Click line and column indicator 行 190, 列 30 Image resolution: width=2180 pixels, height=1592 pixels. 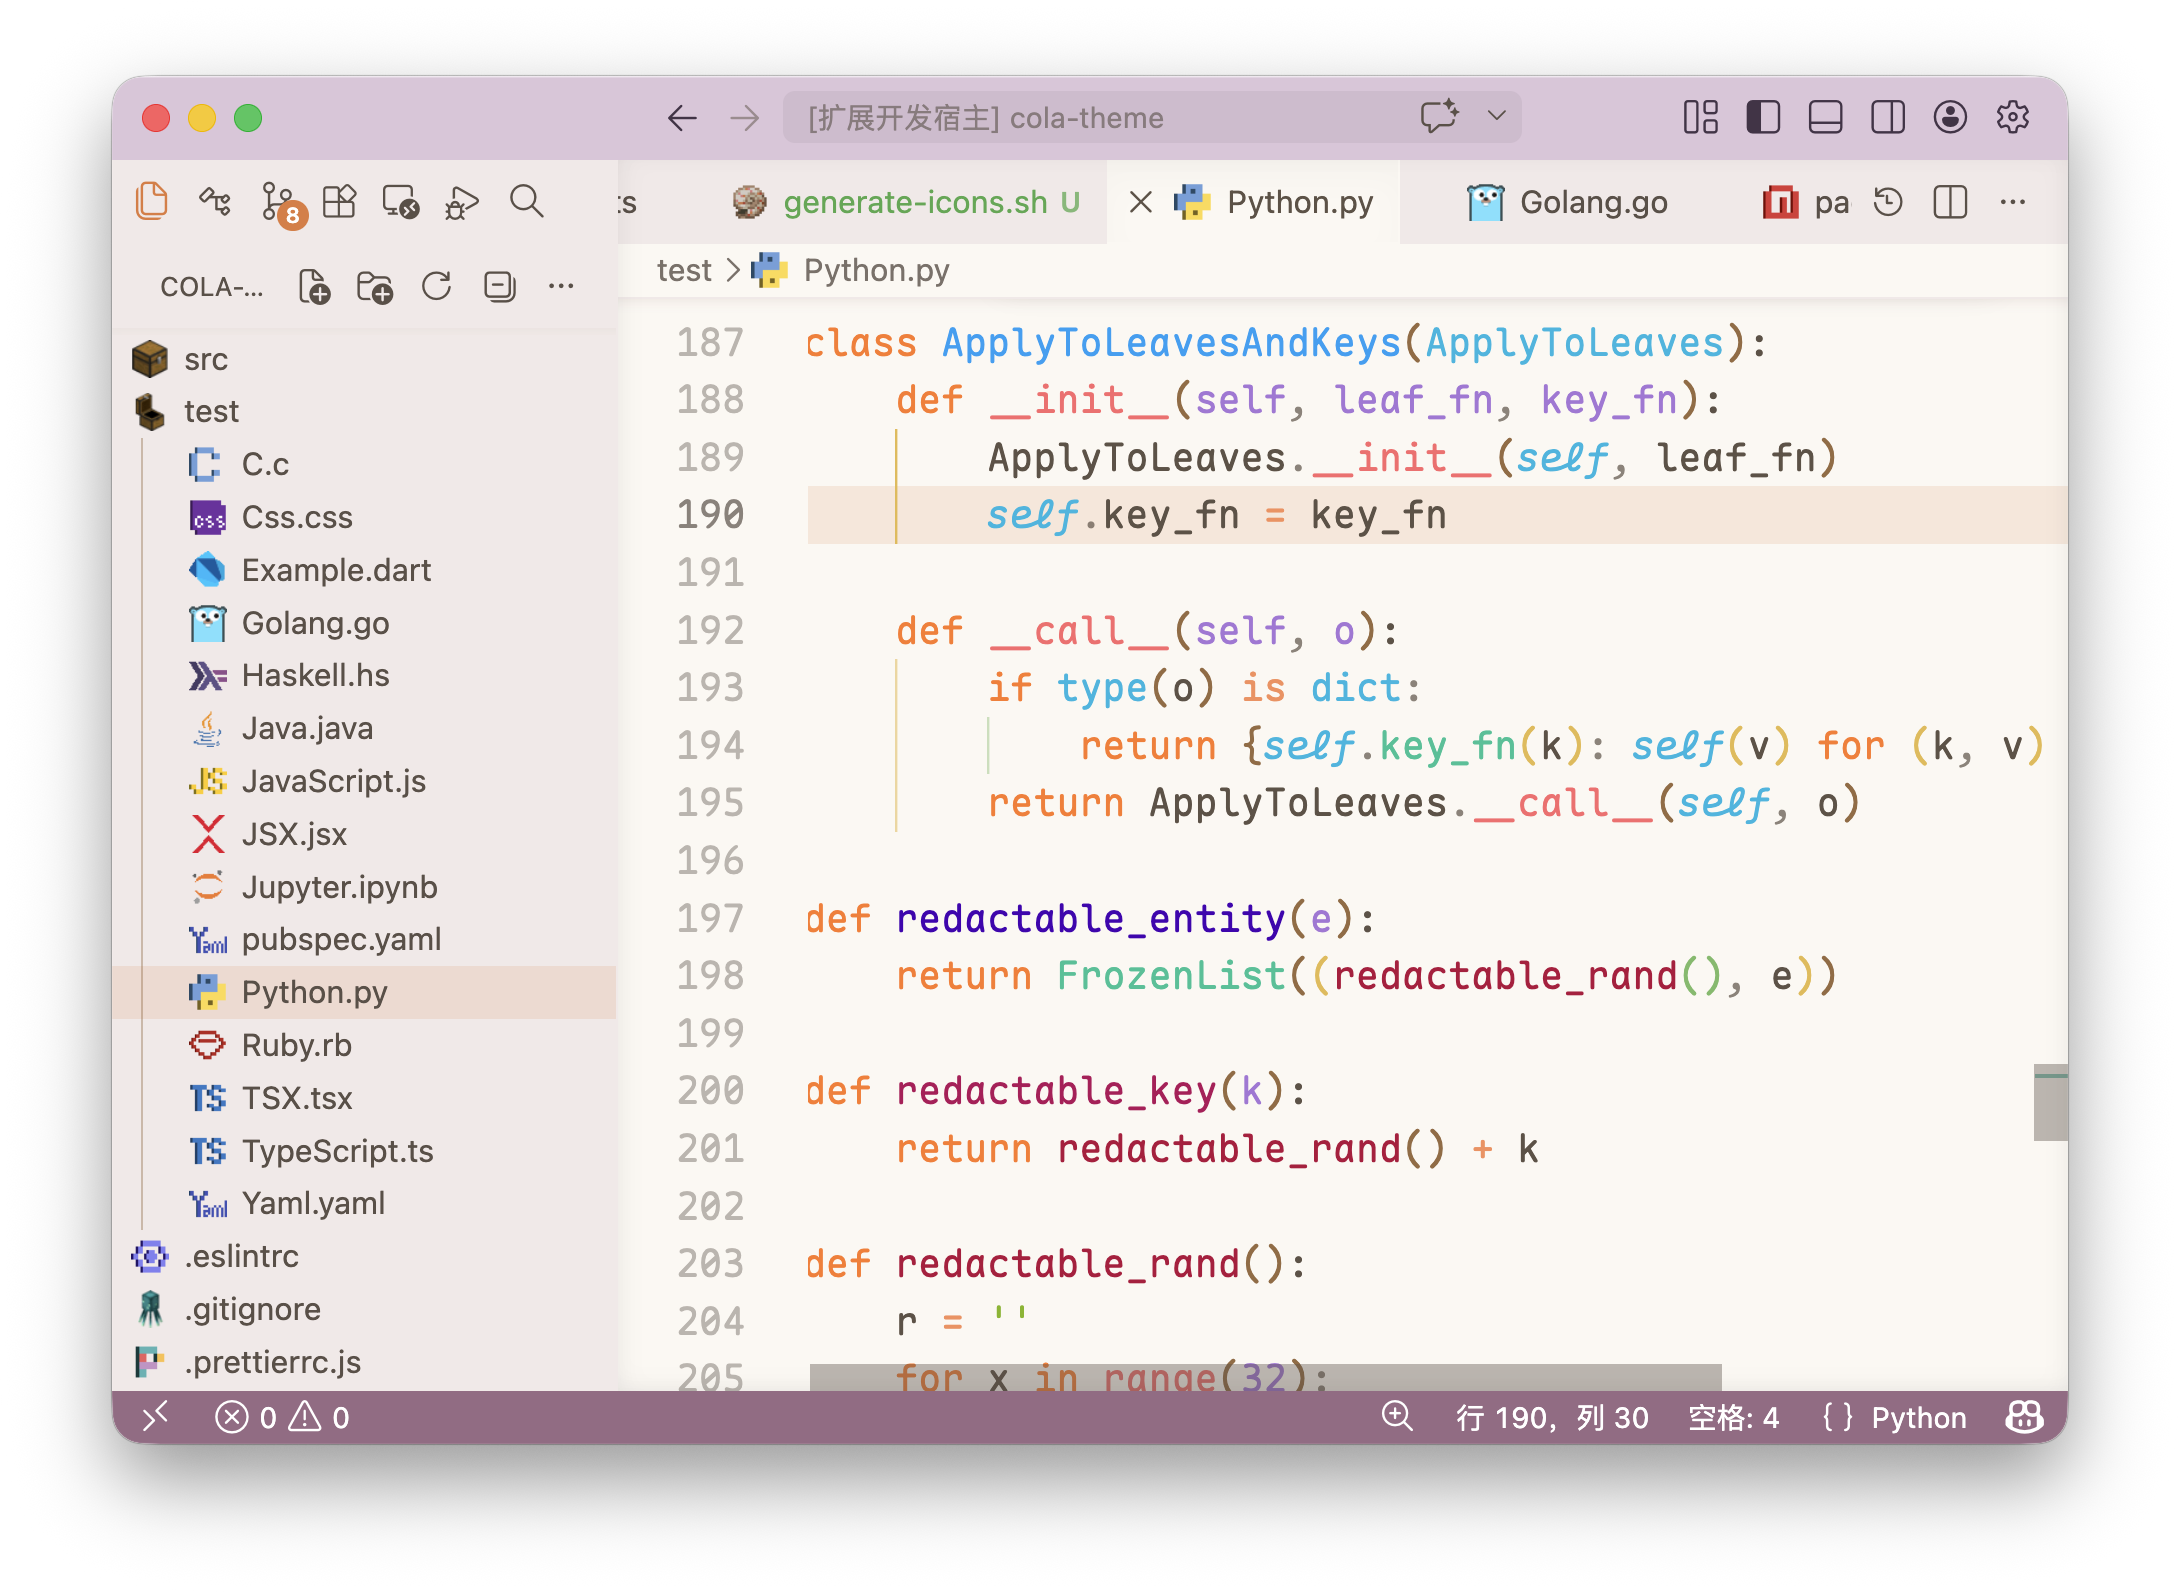1552,1417
